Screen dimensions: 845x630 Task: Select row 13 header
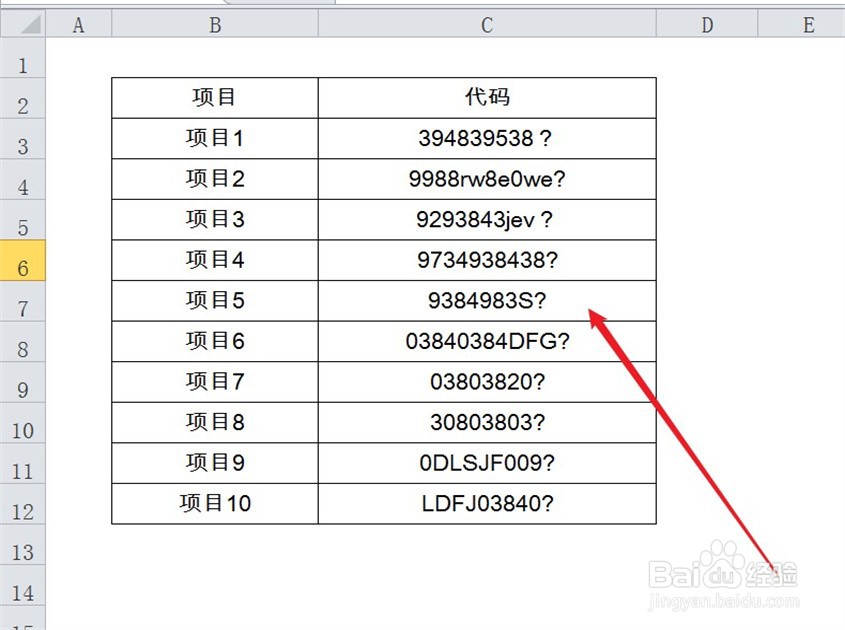click(23, 545)
